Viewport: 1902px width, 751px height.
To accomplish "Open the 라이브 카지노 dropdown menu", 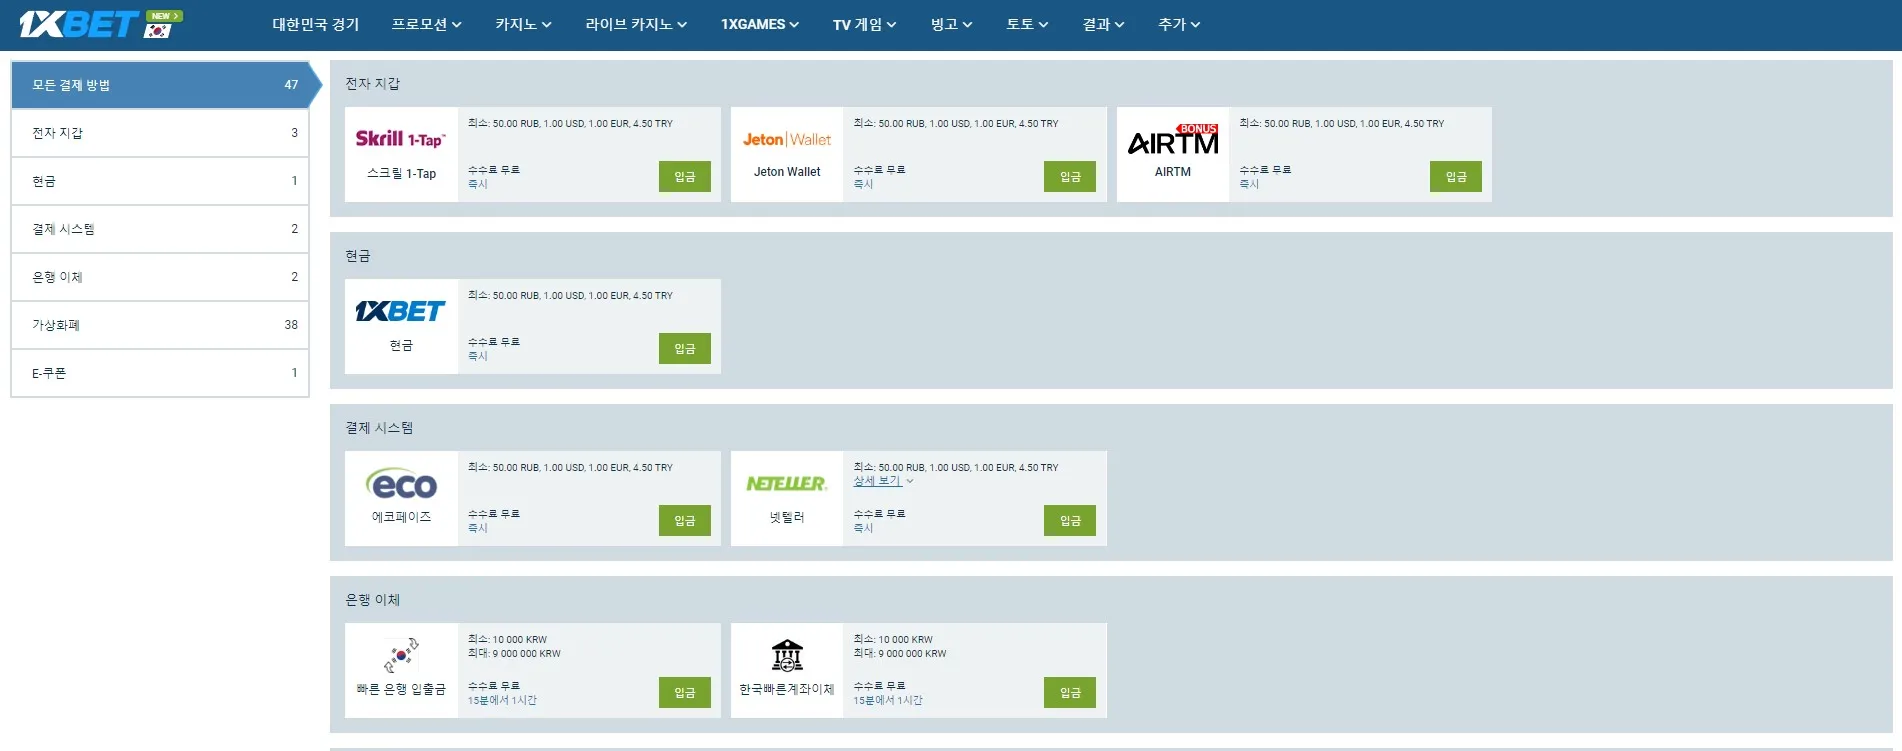I will (636, 24).
